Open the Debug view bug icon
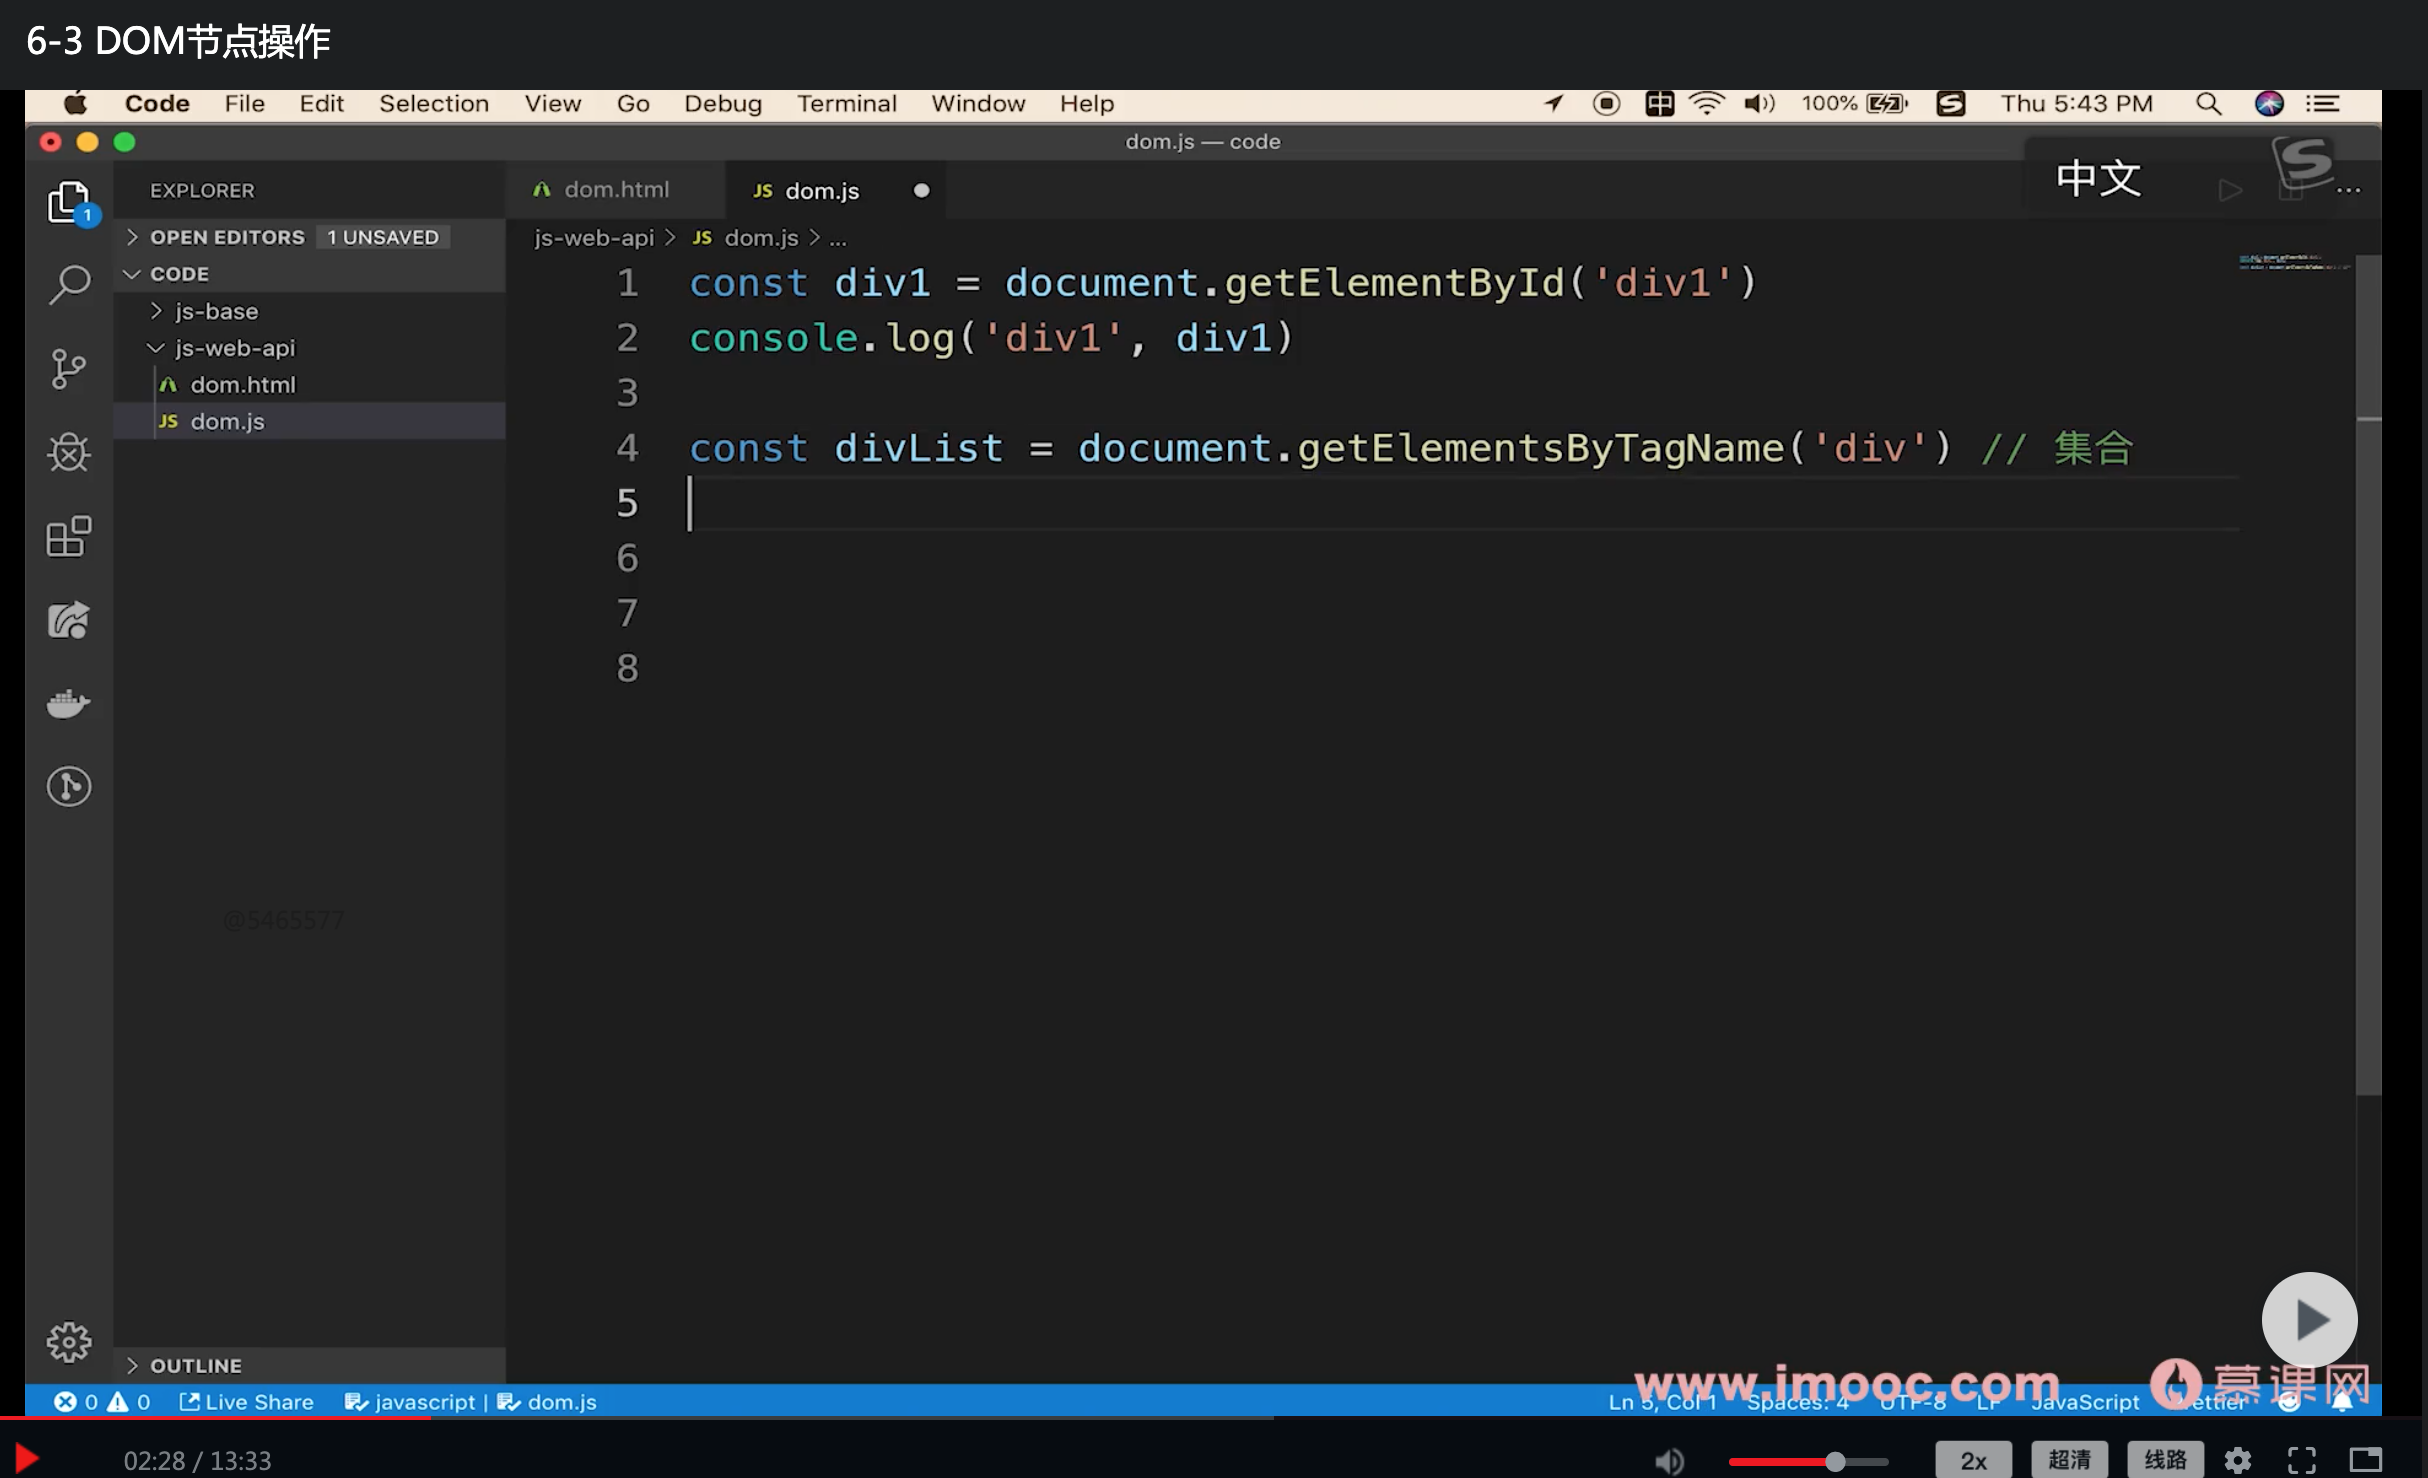This screenshot has width=2428, height=1478. (69, 453)
